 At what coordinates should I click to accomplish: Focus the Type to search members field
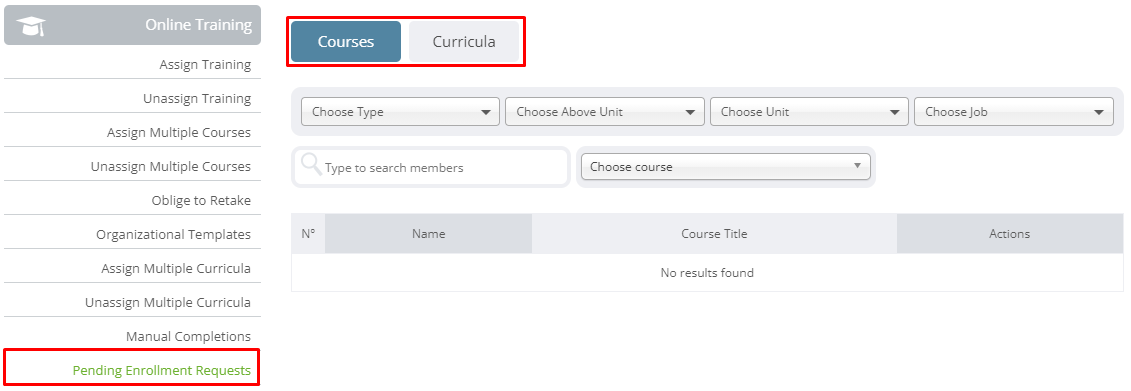click(x=431, y=167)
